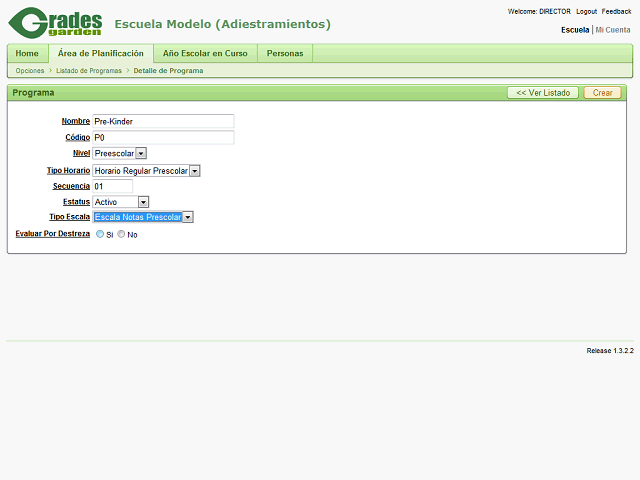640x480 pixels.
Task: Go to Listado de Programas breadcrumb
Action: (89, 71)
